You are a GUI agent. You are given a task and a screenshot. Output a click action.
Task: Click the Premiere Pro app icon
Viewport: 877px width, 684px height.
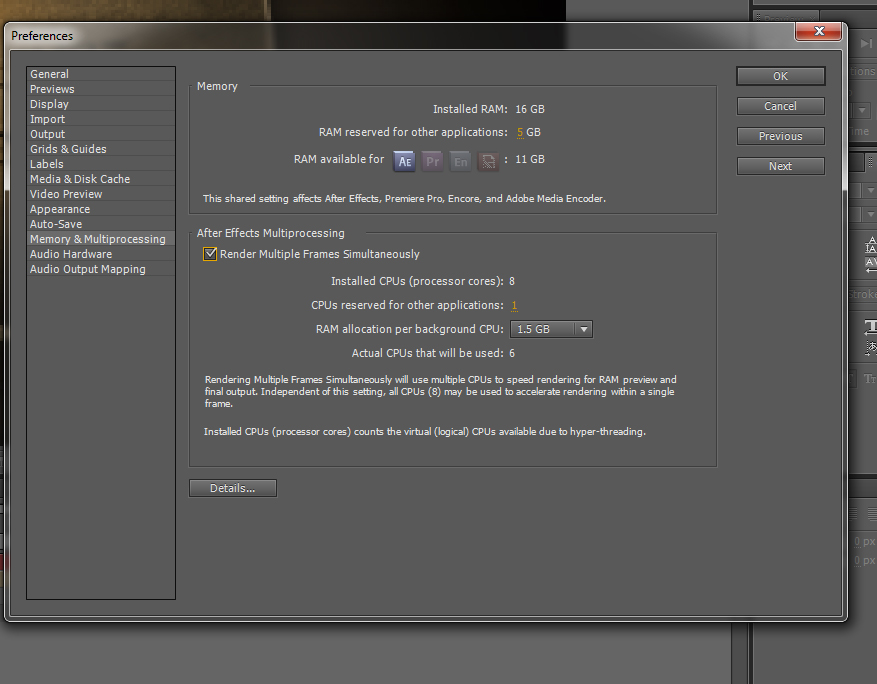[432, 162]
